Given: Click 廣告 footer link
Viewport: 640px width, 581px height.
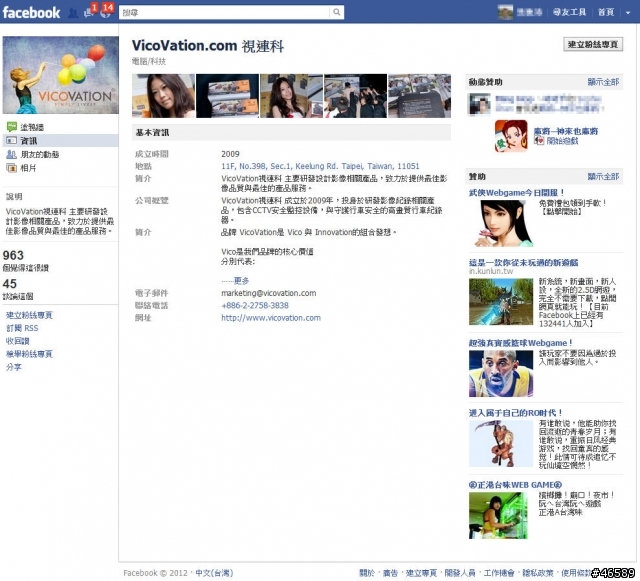Looking at the screenshot, I should 390,573.
